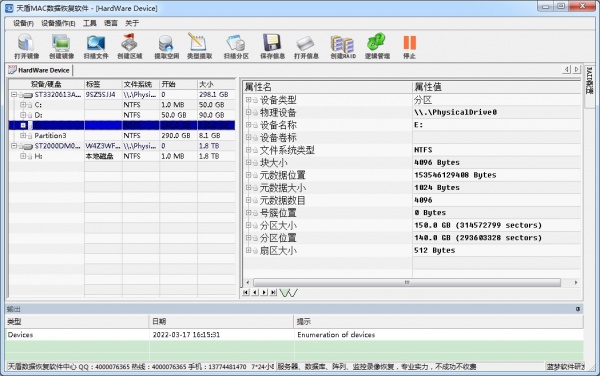Click the 属性值 column header

pyautogui.click(x=496, y=87)
